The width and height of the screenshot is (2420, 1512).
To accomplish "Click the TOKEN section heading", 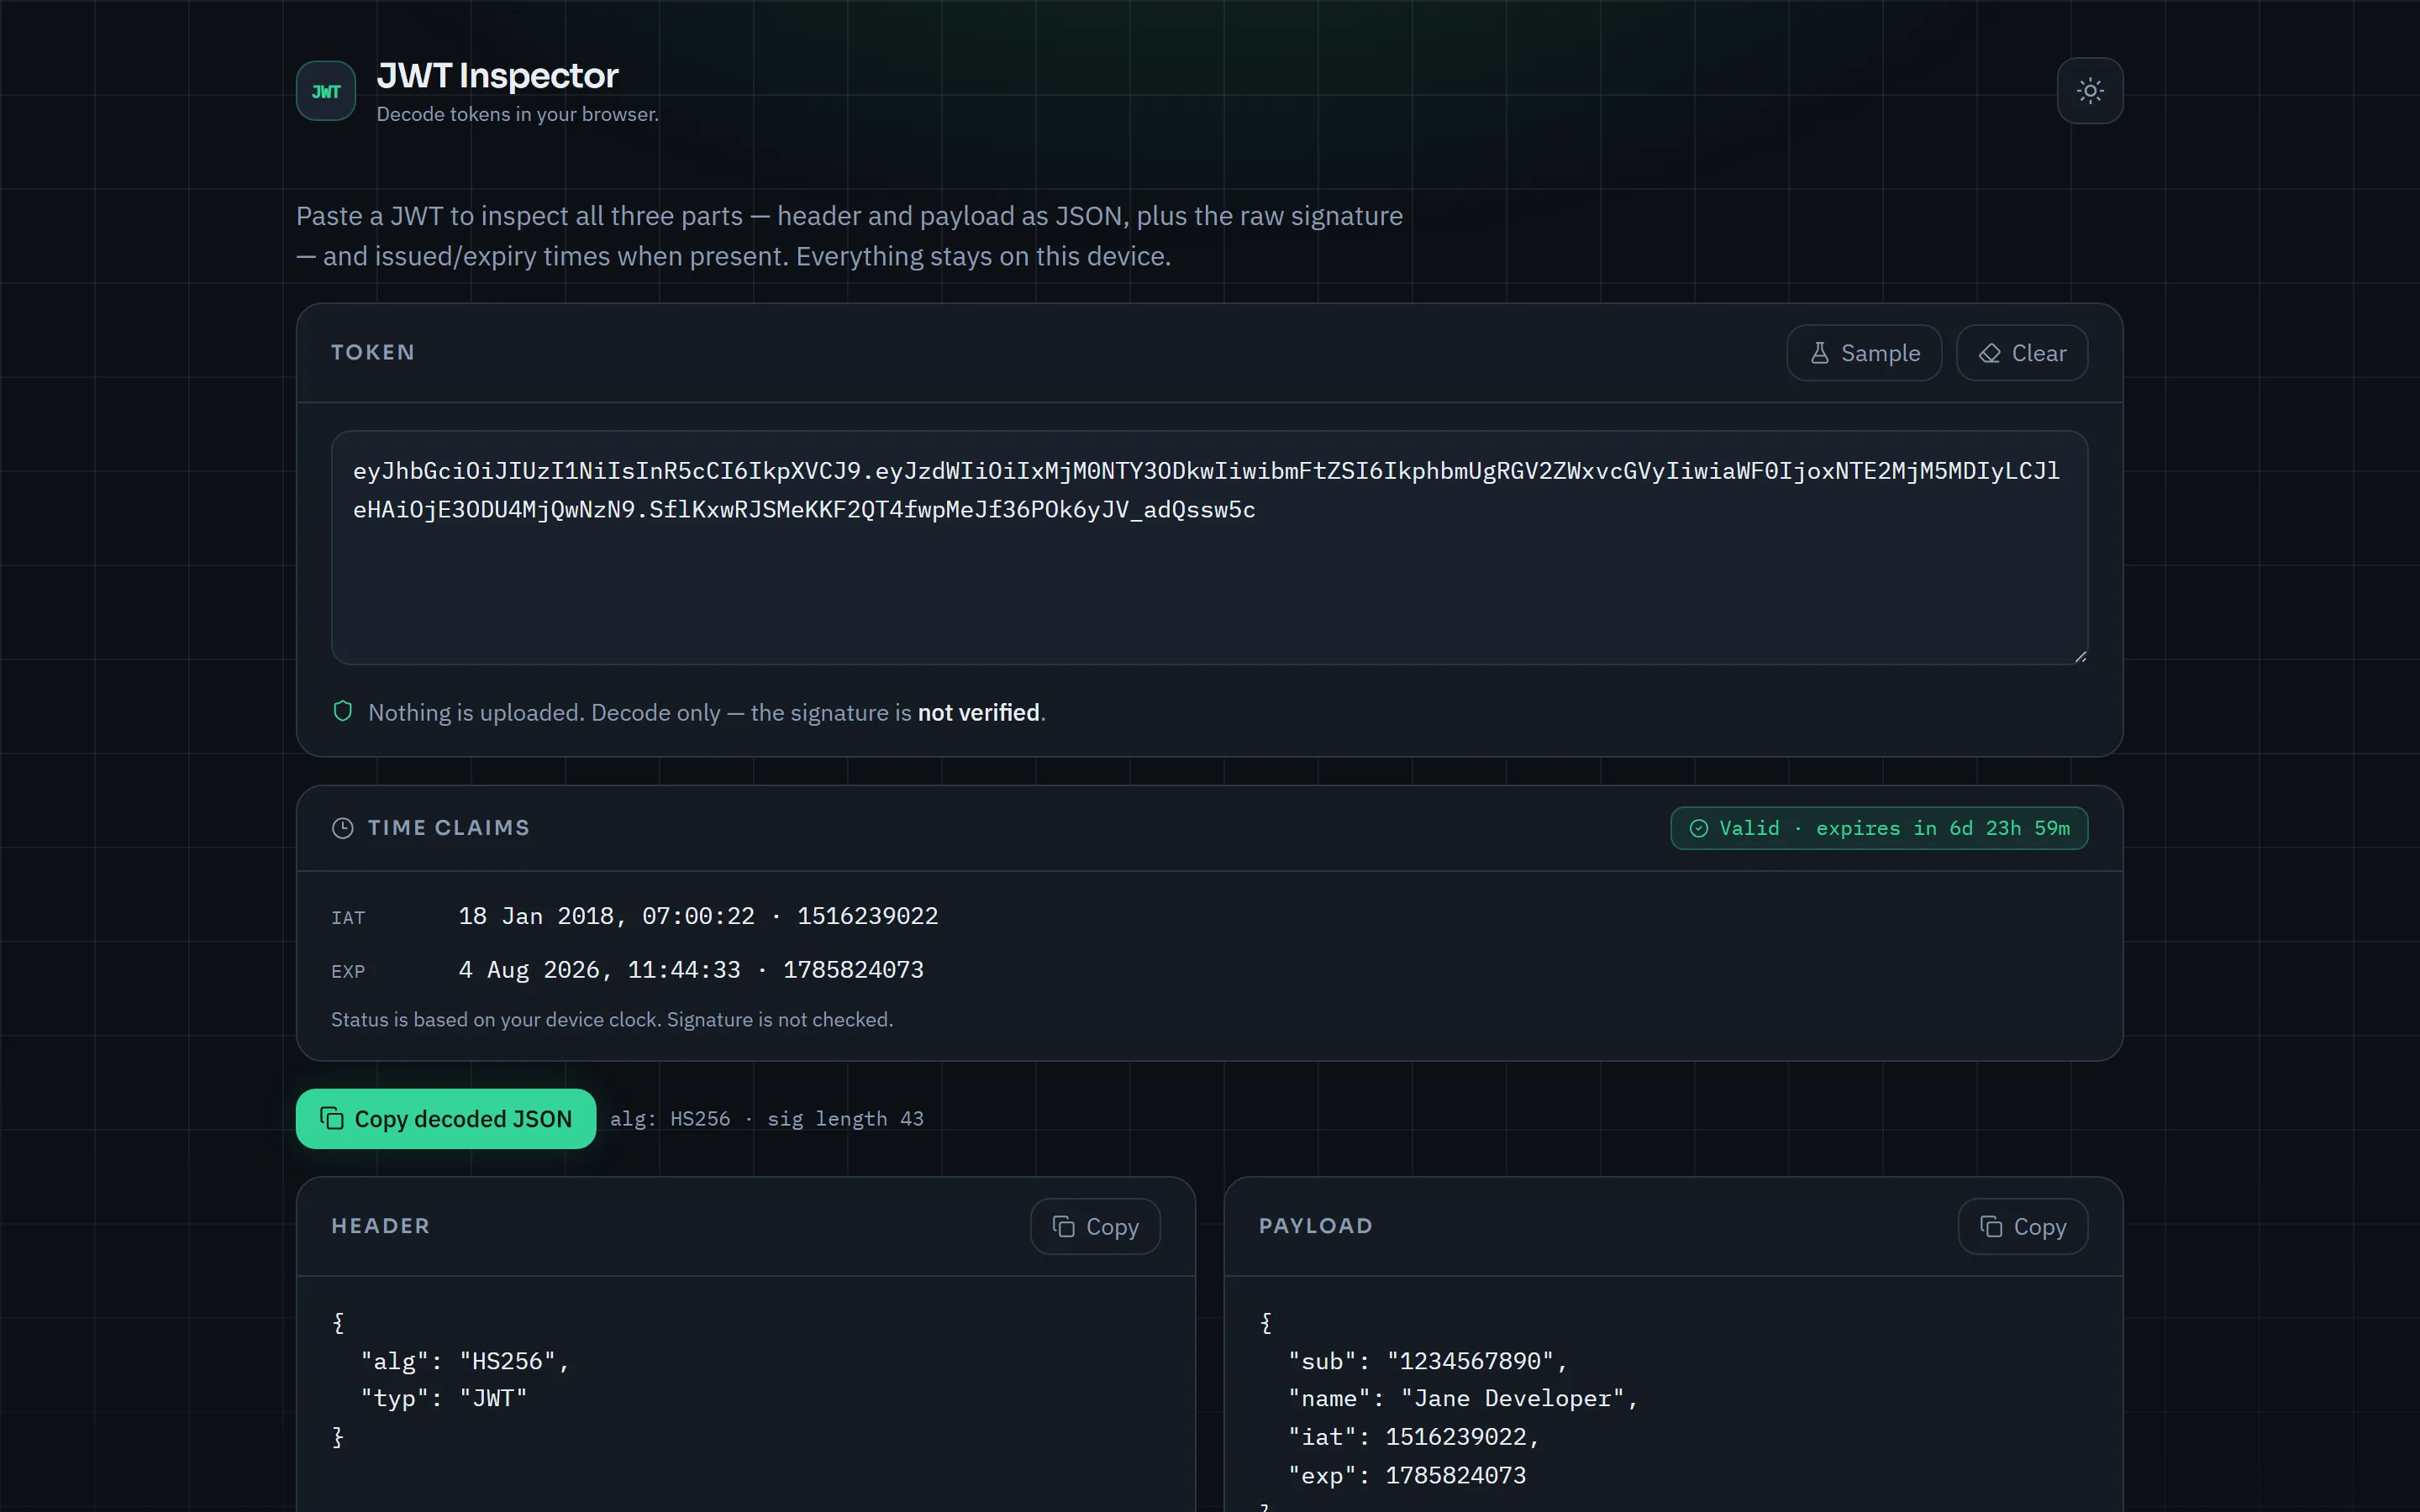I will (x=373, y=352).
